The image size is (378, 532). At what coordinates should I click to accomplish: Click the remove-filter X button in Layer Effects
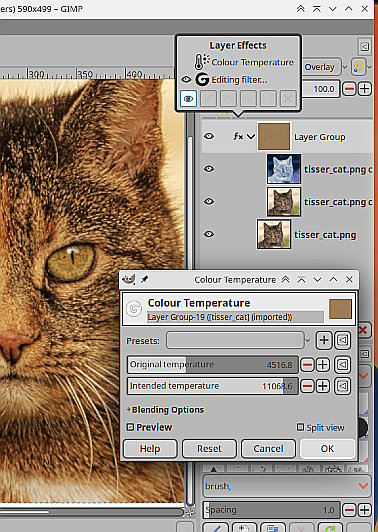pos(288,99)
